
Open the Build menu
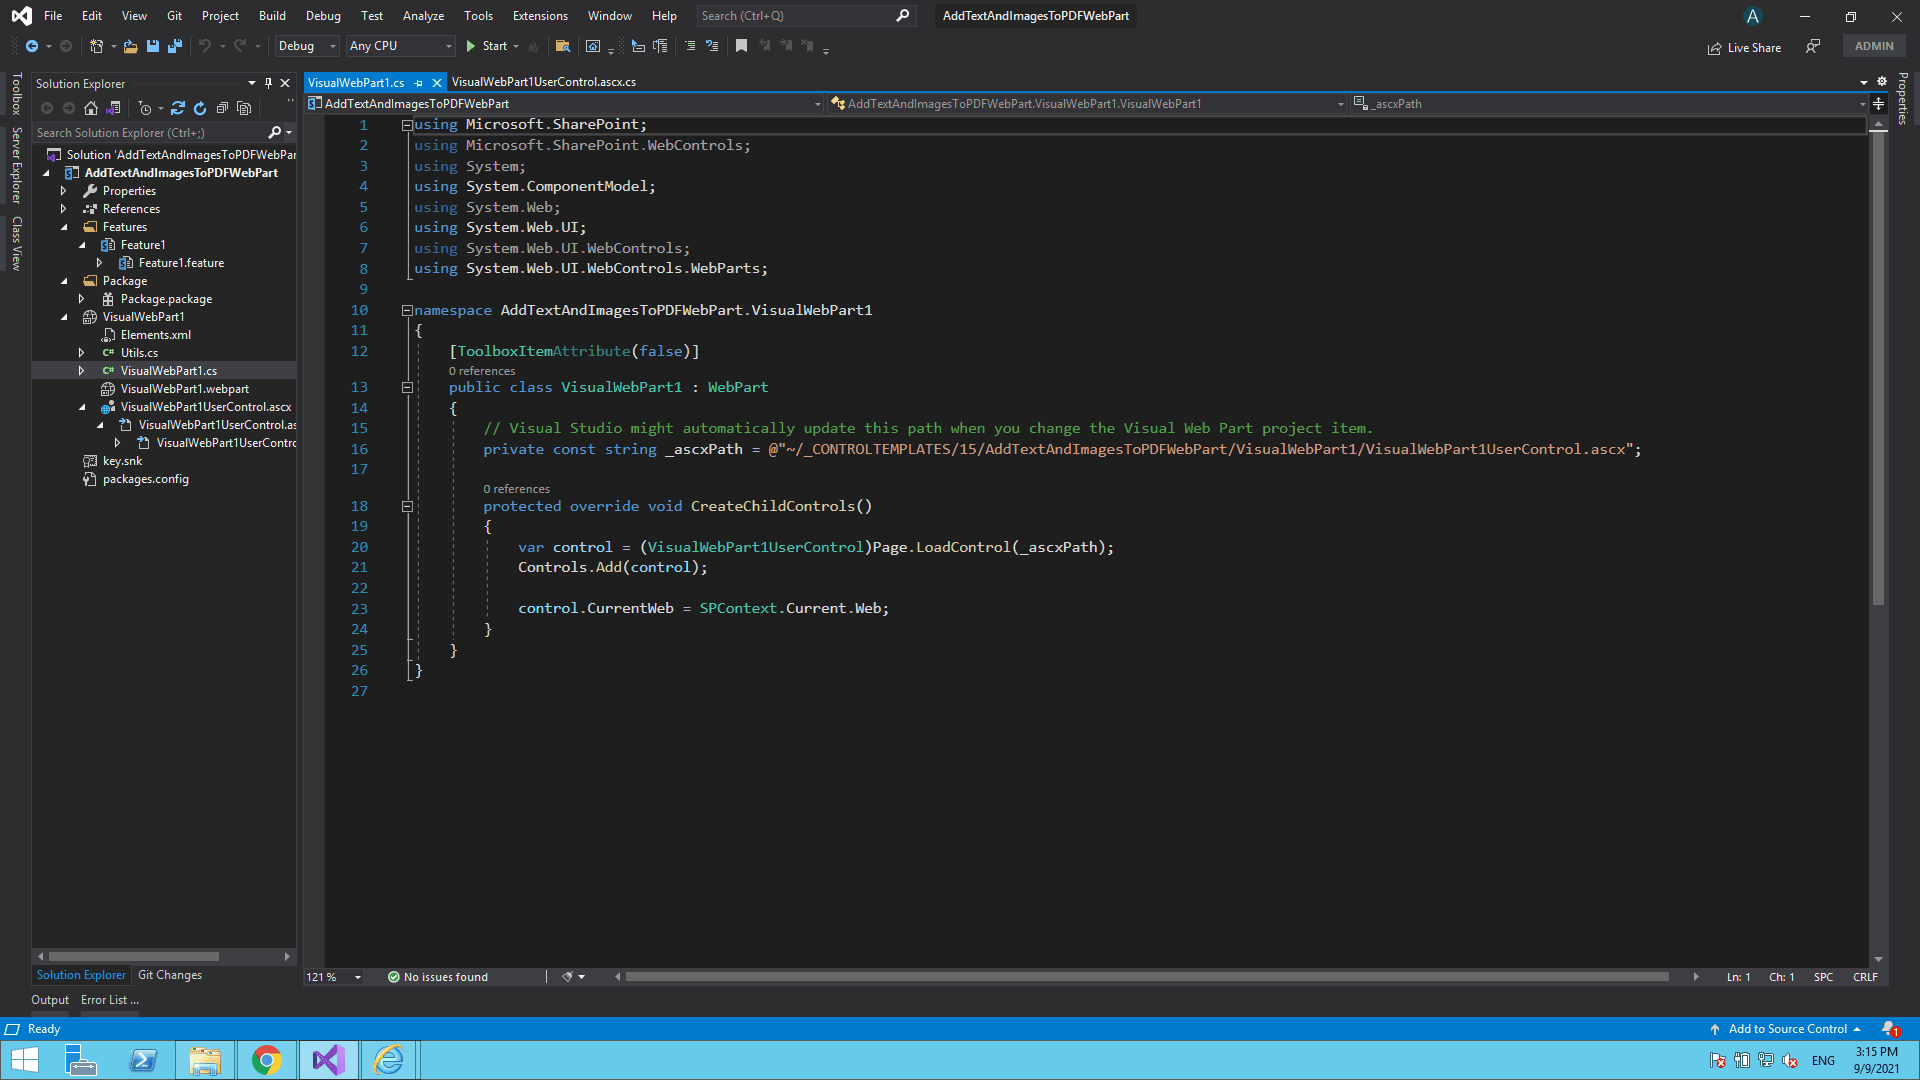271,16
